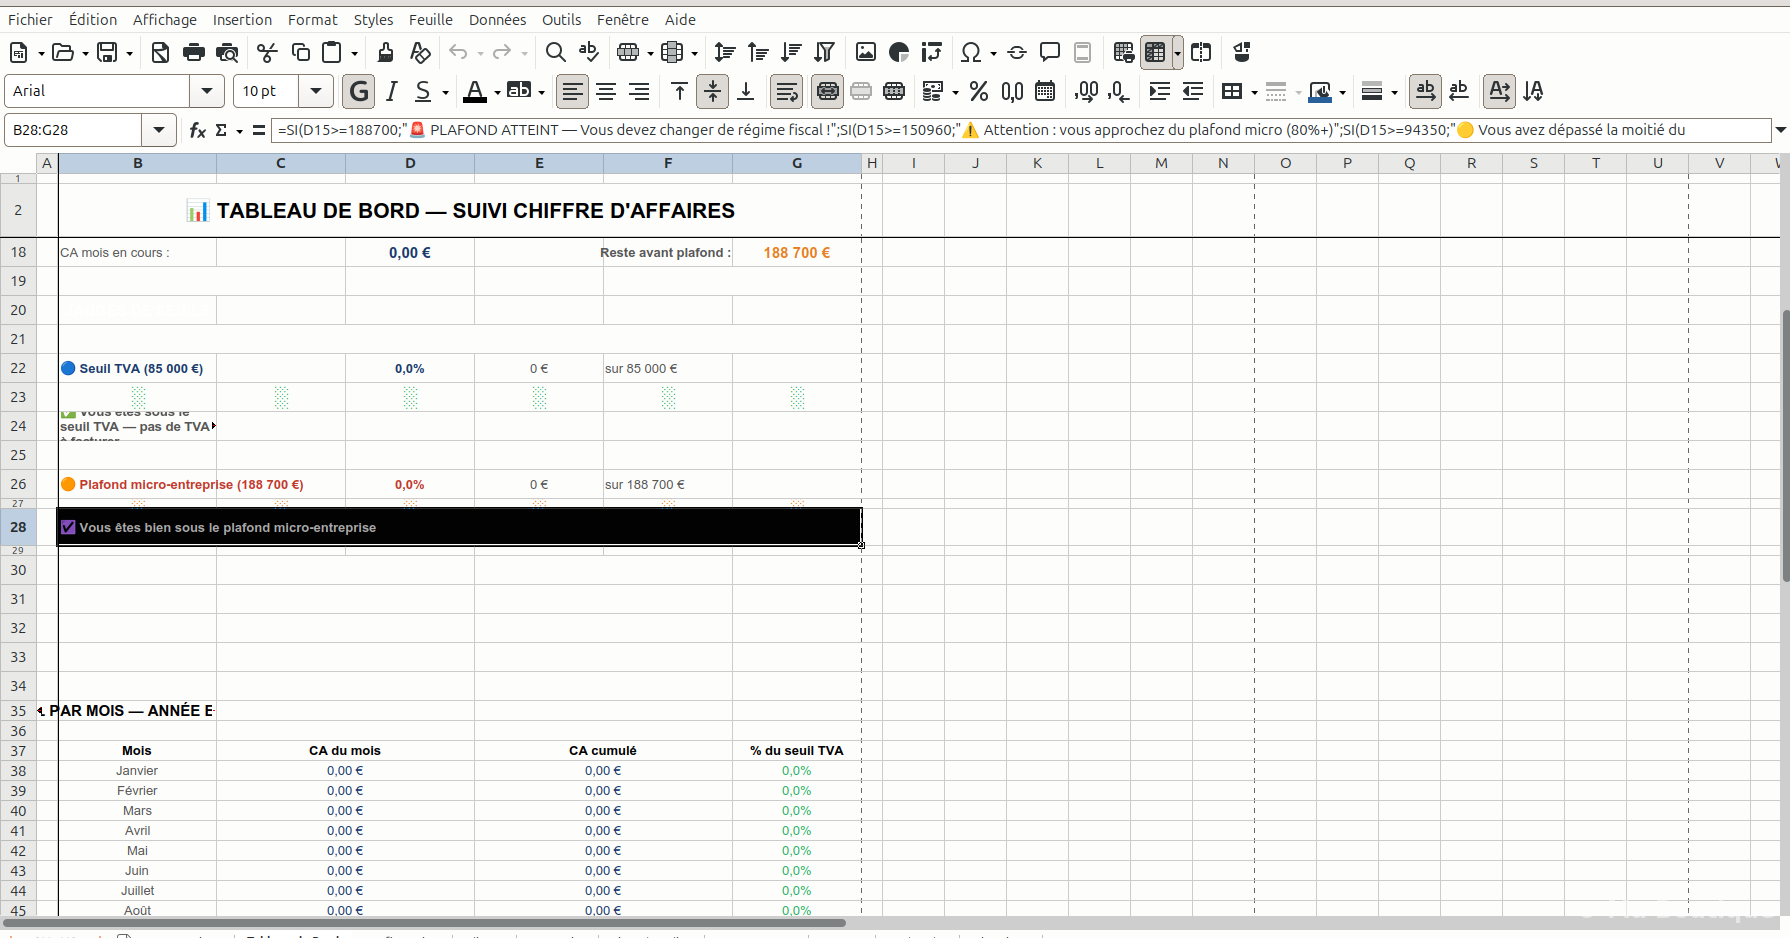Toggle Center Horizontally button
This screenshot has height=938, width=1790.
pos(606,91)
